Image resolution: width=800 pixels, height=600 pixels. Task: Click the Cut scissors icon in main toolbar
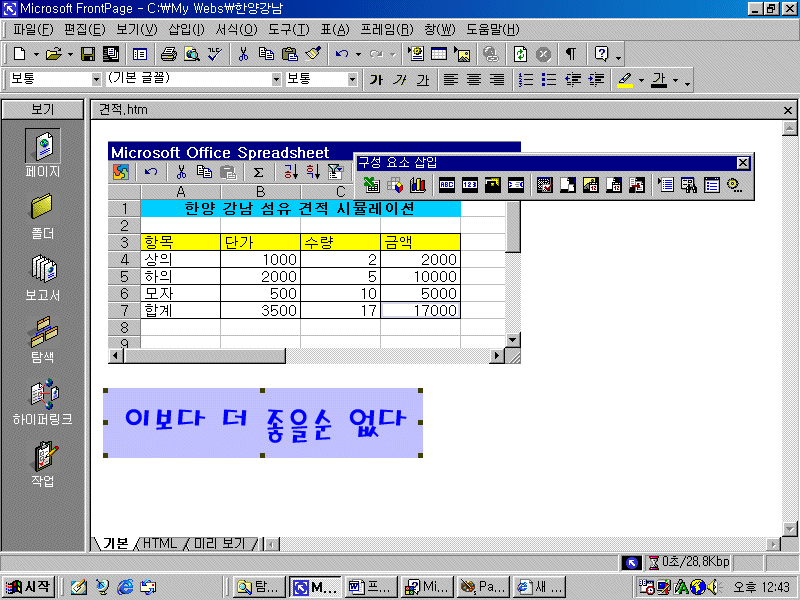point(243,54)
